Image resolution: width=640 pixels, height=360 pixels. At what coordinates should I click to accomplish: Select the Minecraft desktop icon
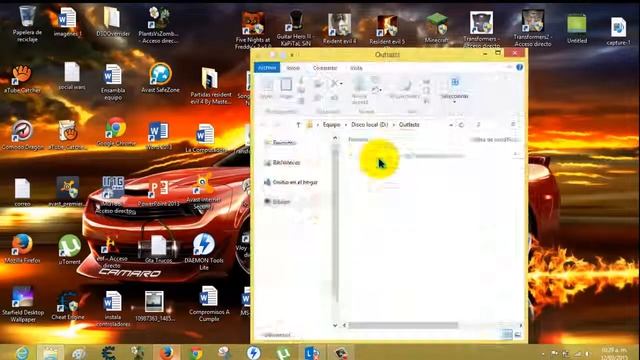[x=436, y=28]
